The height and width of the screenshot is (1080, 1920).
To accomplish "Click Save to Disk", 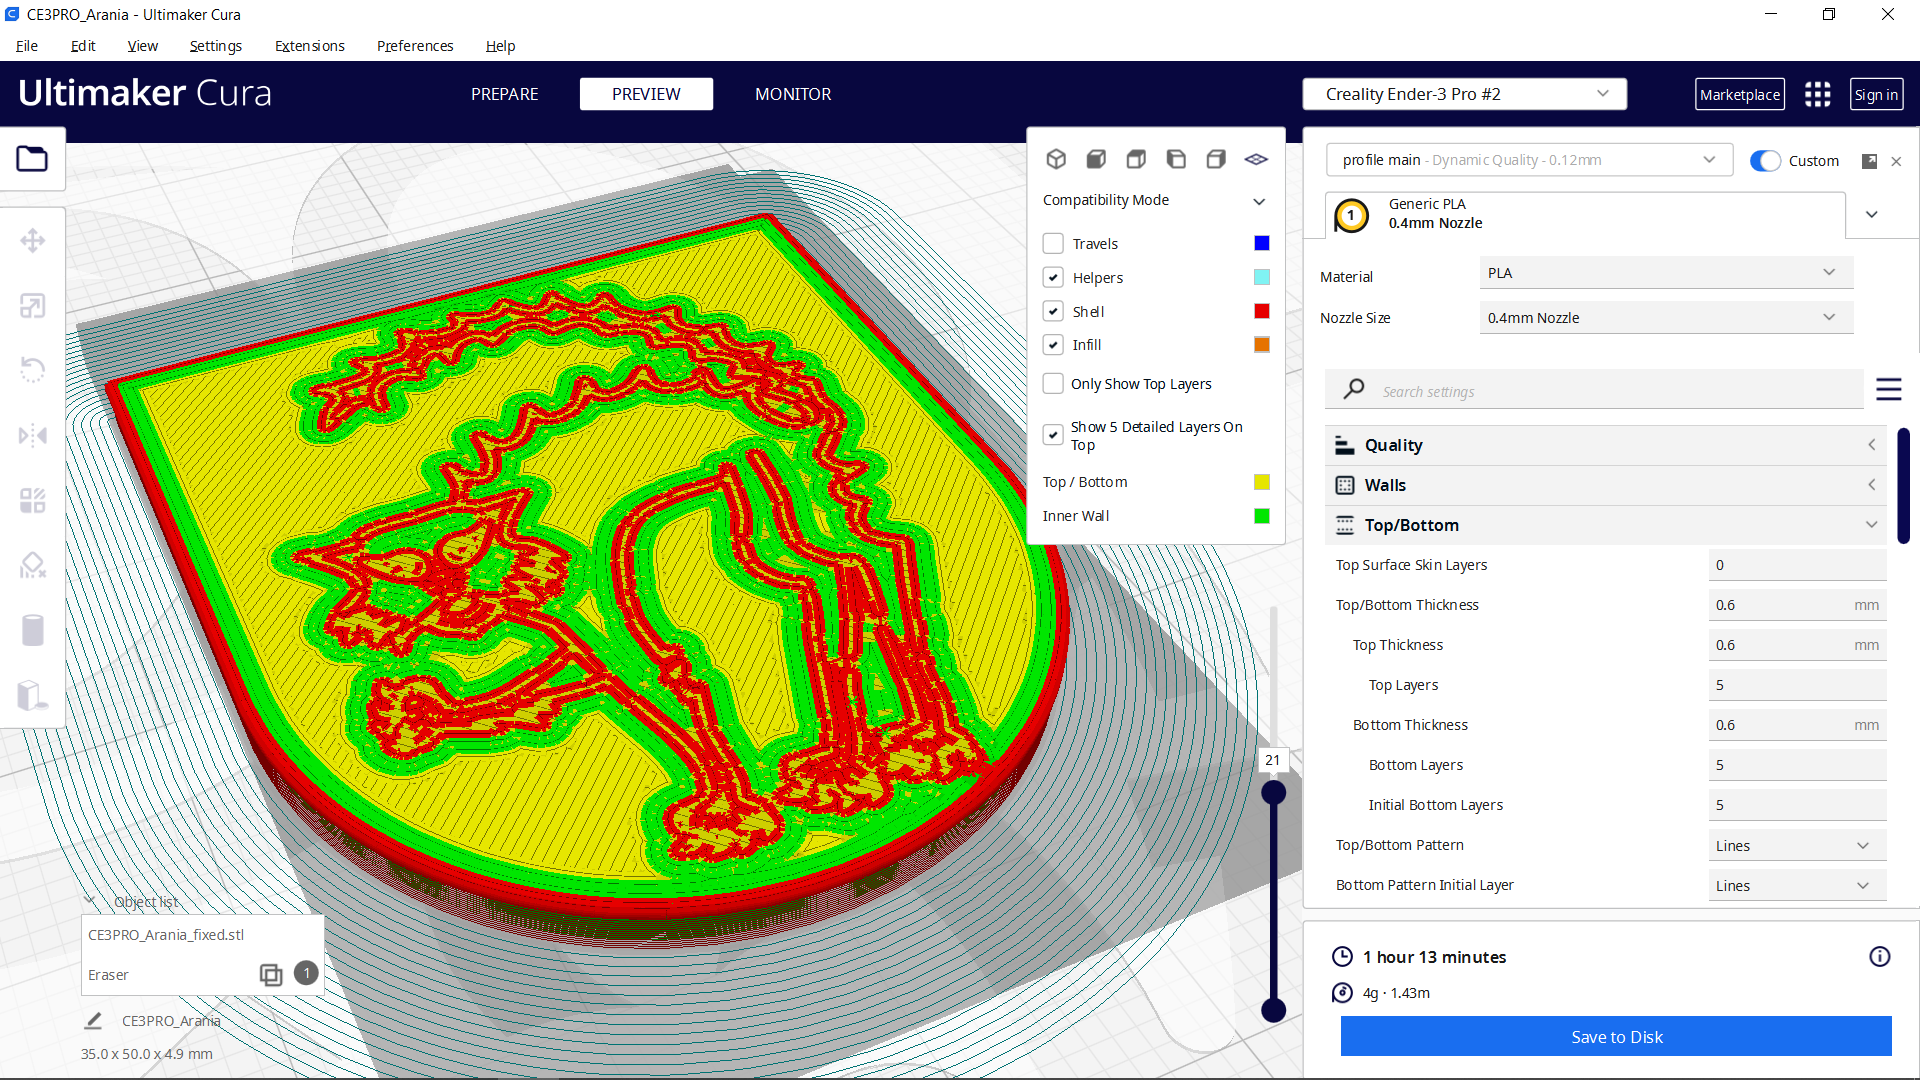I will tap(1616, 1036).
